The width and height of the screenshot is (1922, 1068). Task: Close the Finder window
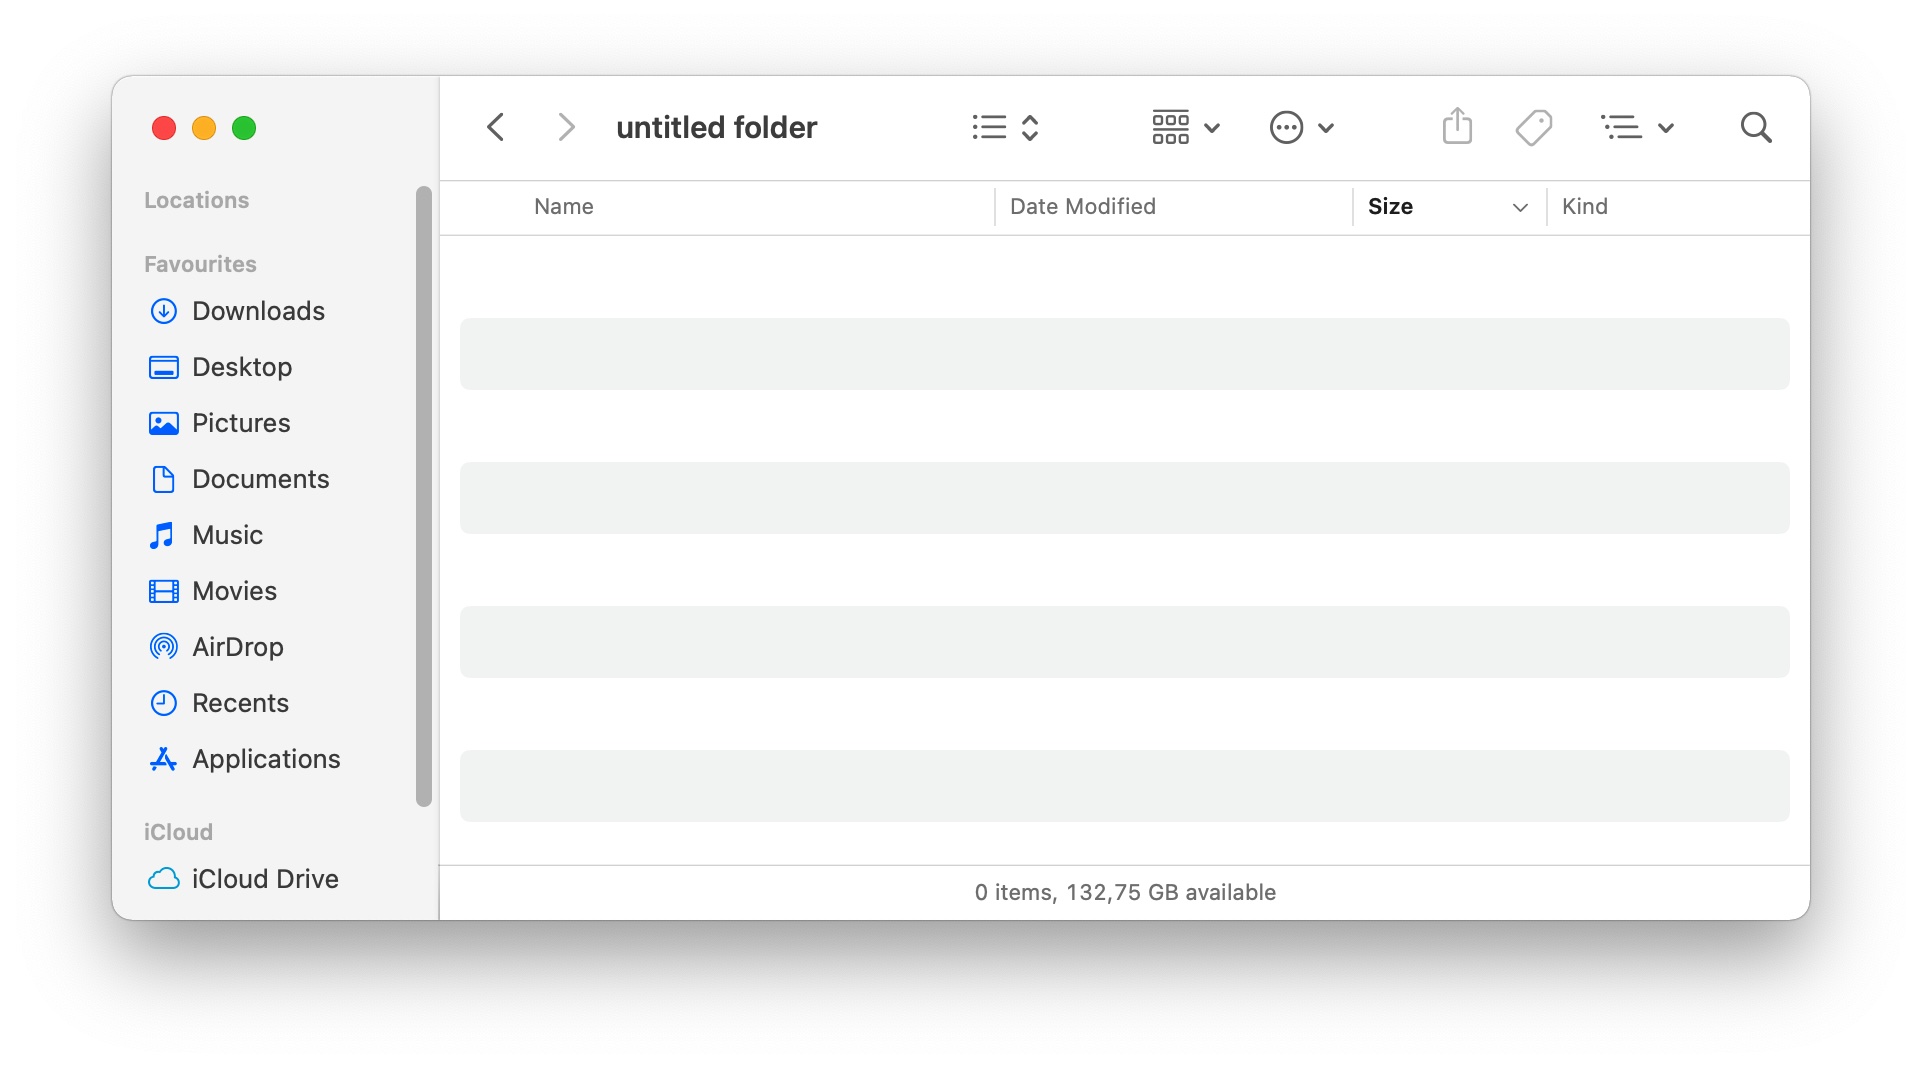(x=164, y=128)
